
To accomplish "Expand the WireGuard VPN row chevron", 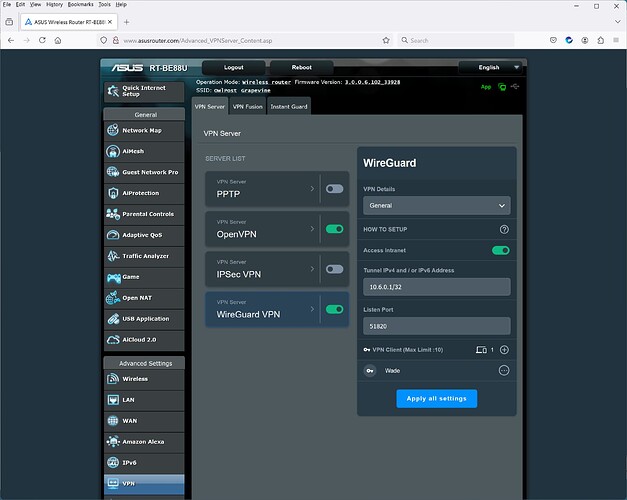I will 312,309.
